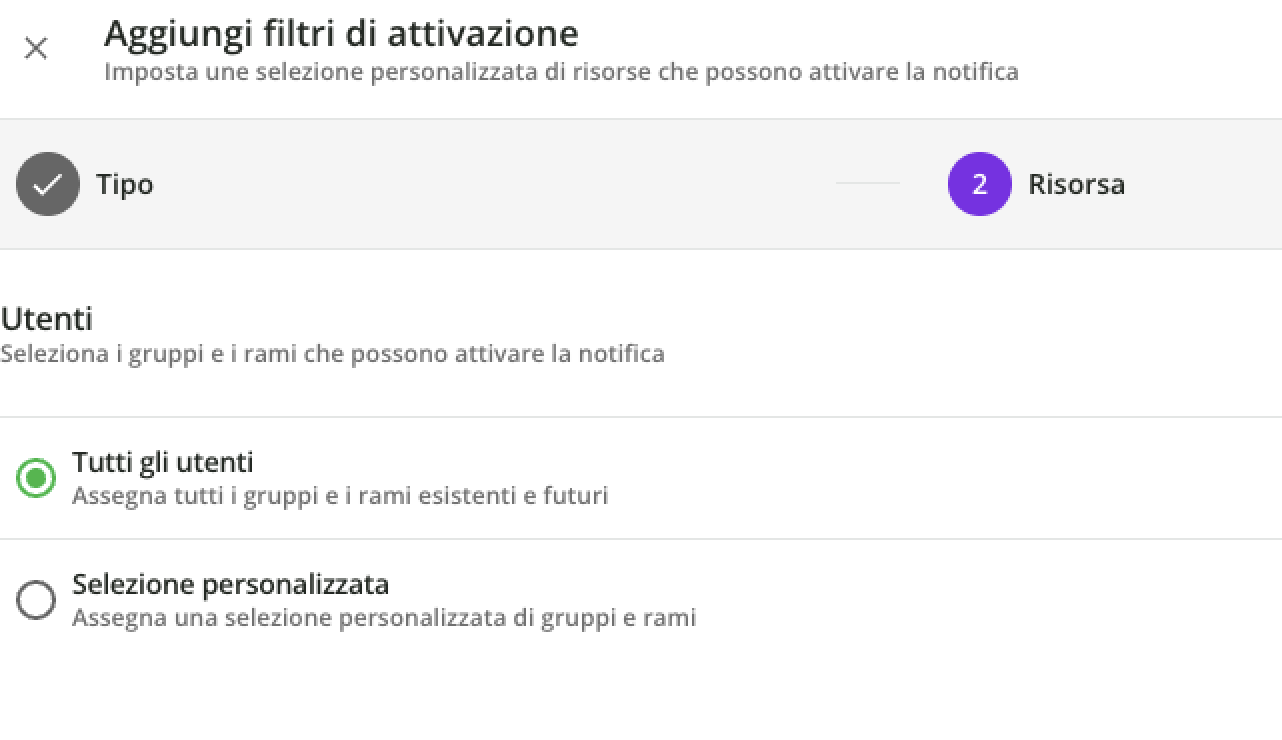Click the Utenti section heading
The image size is (1282, 740).
pyautogui.click(x=47, y=319)
